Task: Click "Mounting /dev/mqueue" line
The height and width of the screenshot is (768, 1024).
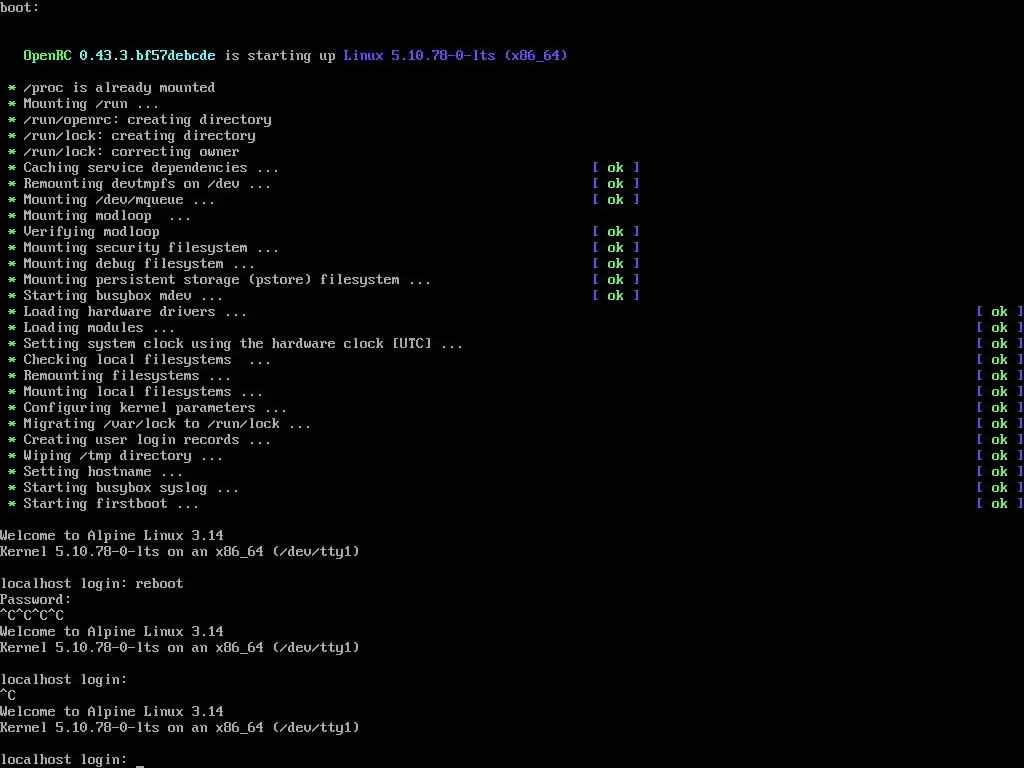Action: pyautogui.click(x=119, y=200)
